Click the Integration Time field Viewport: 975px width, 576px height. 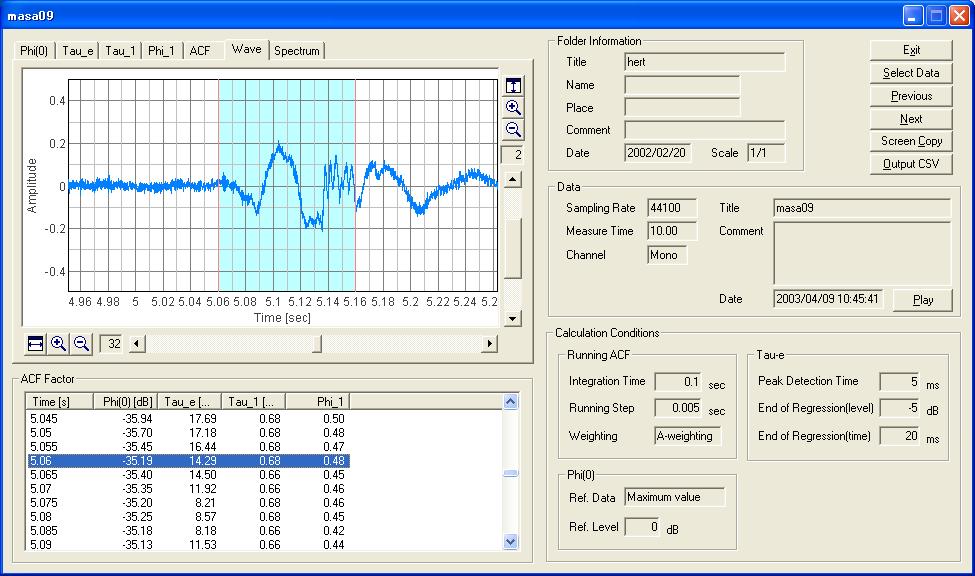click(678, 382)
